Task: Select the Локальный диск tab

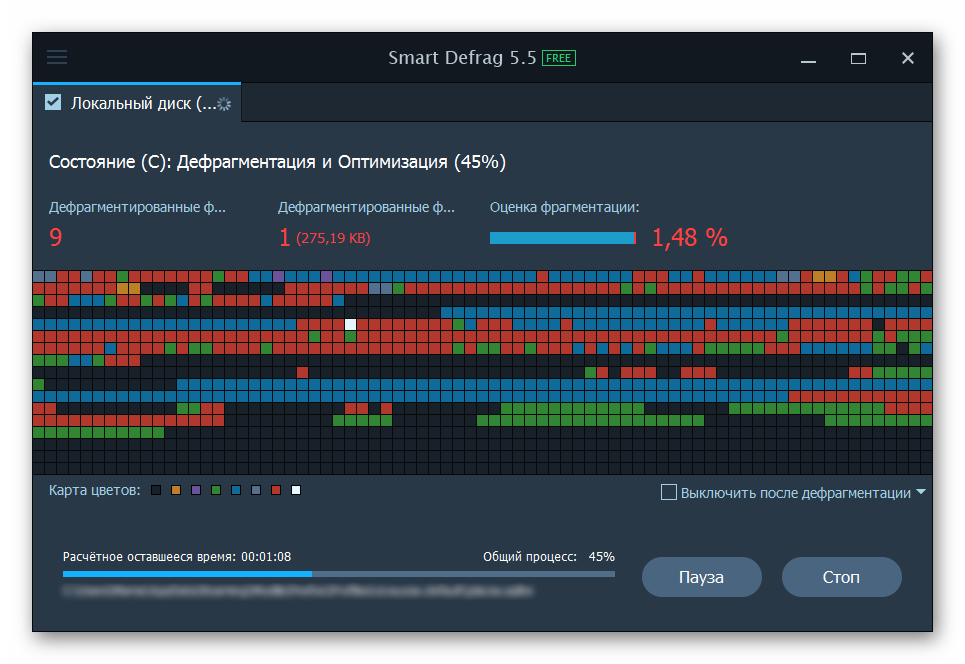Action: tap(137, 103)
